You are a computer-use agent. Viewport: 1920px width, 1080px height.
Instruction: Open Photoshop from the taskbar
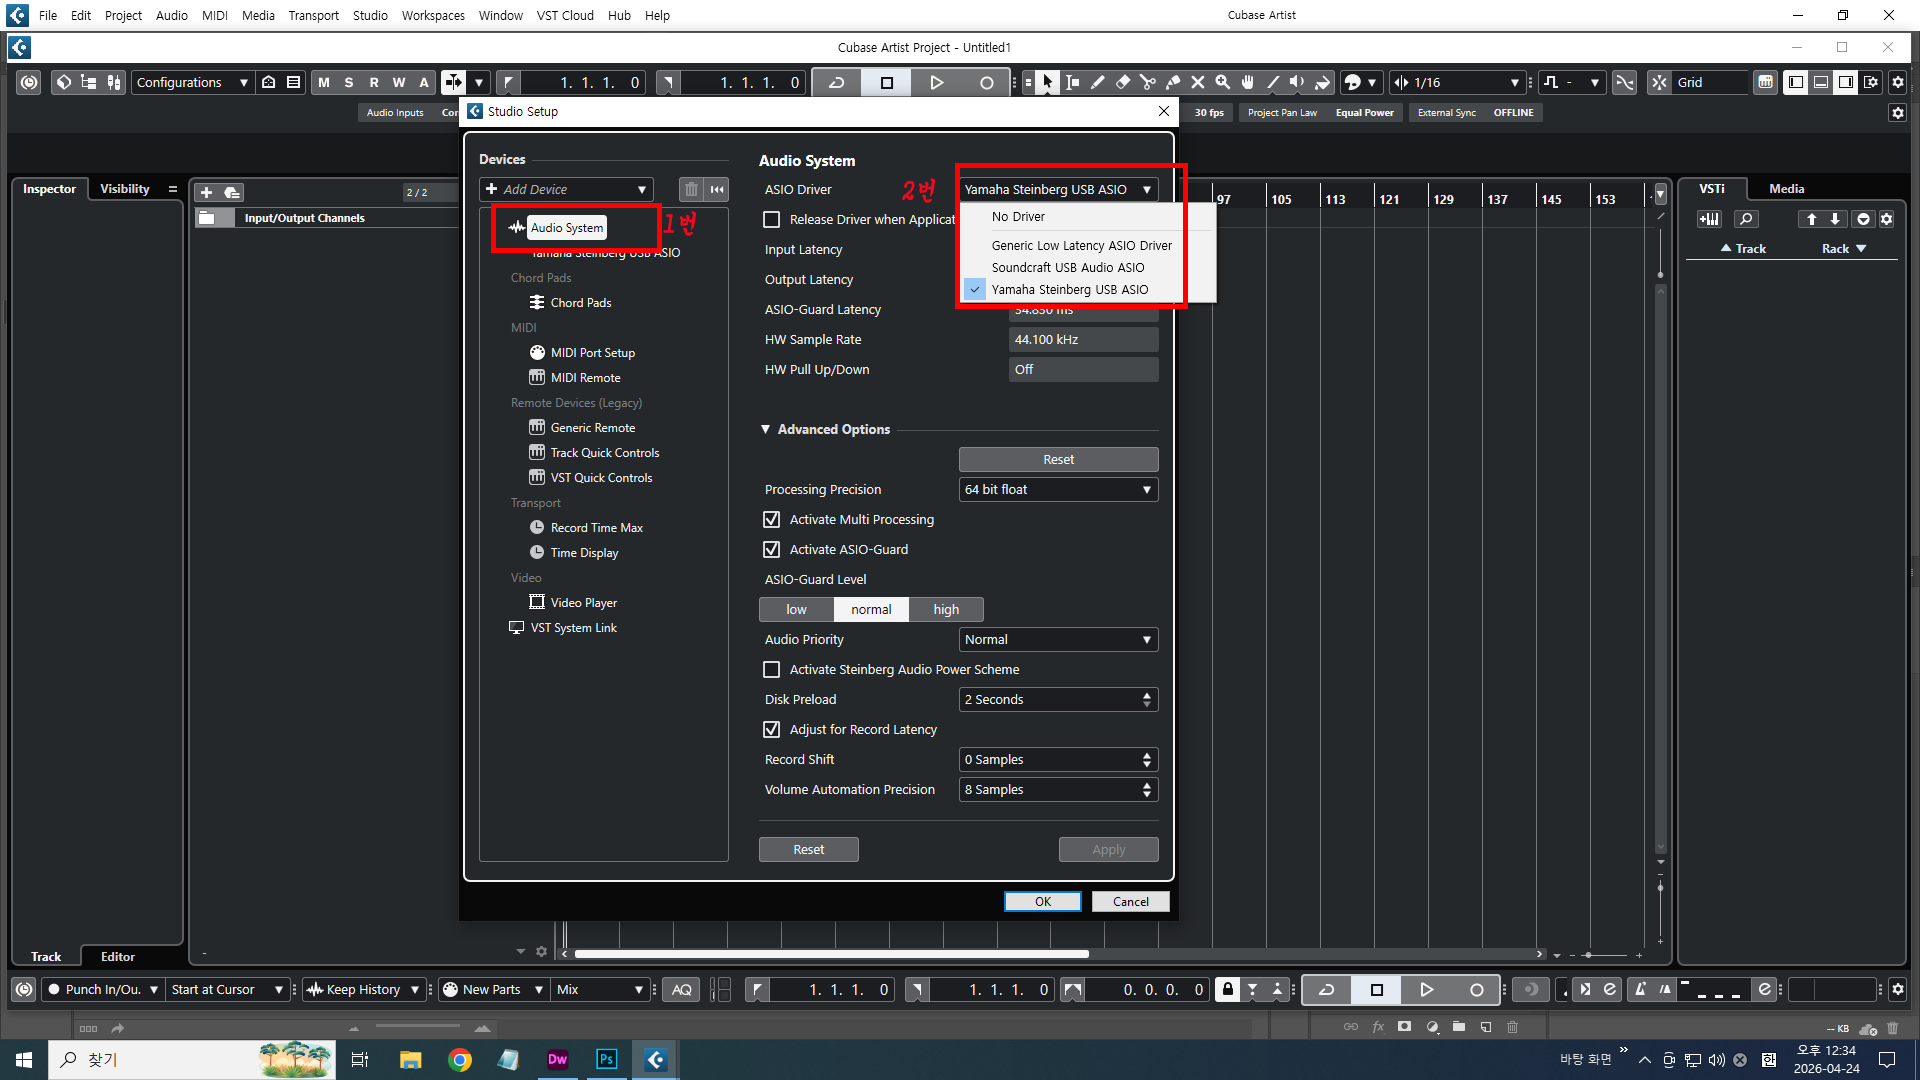click(606, 1059)
